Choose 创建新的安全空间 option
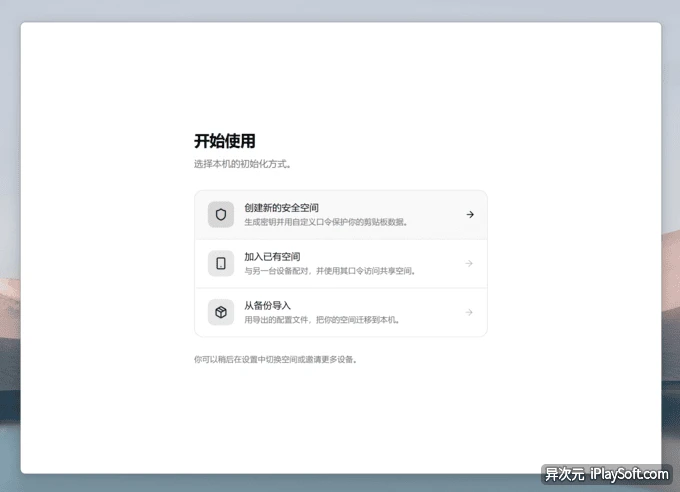680x492 pixels. (x=341, y=215)
